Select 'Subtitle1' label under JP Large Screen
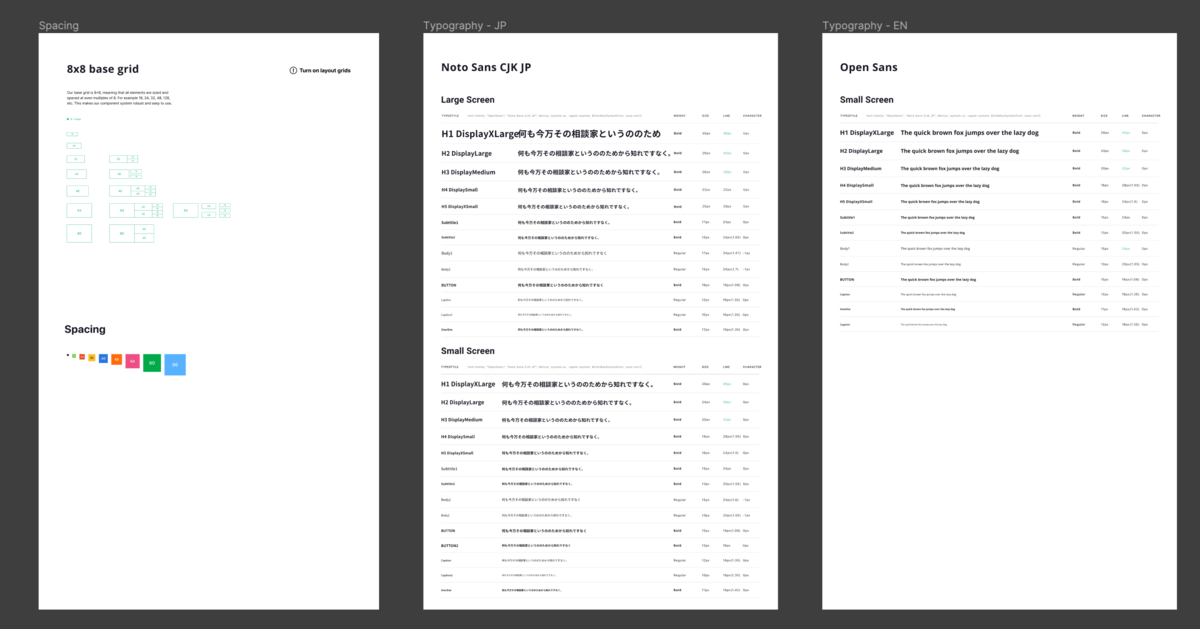The width and height of the screenshot is (1200, 629). coord(450,222)
